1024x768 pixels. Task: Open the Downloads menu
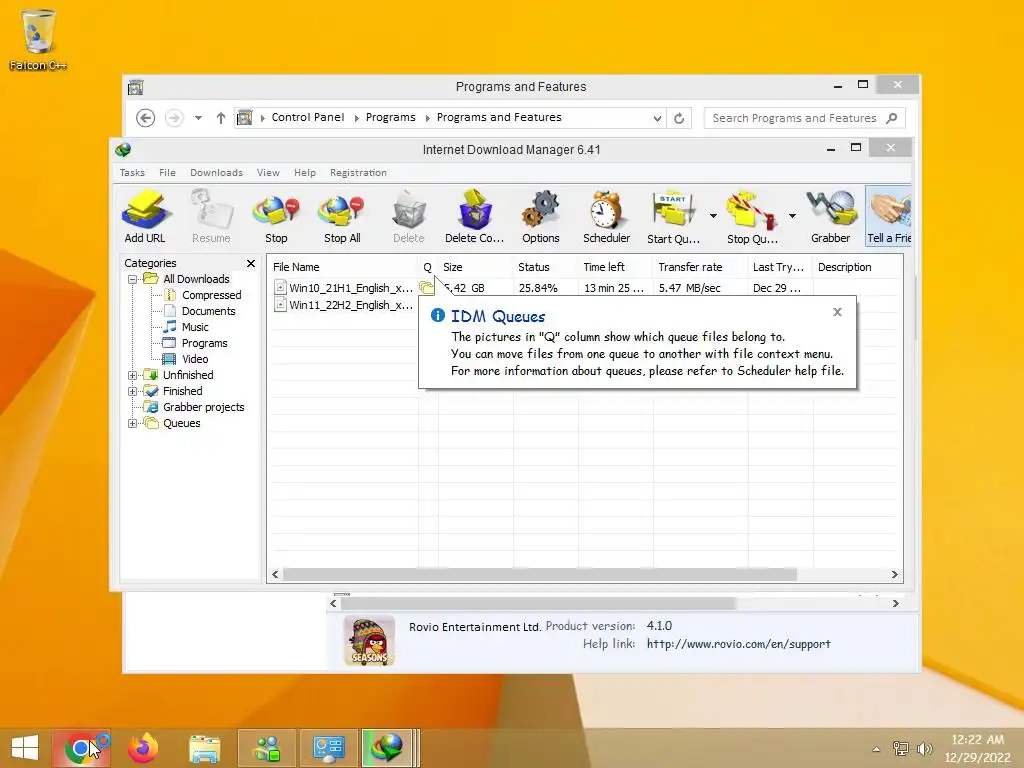pyautogui.click(x=216, y=172)
